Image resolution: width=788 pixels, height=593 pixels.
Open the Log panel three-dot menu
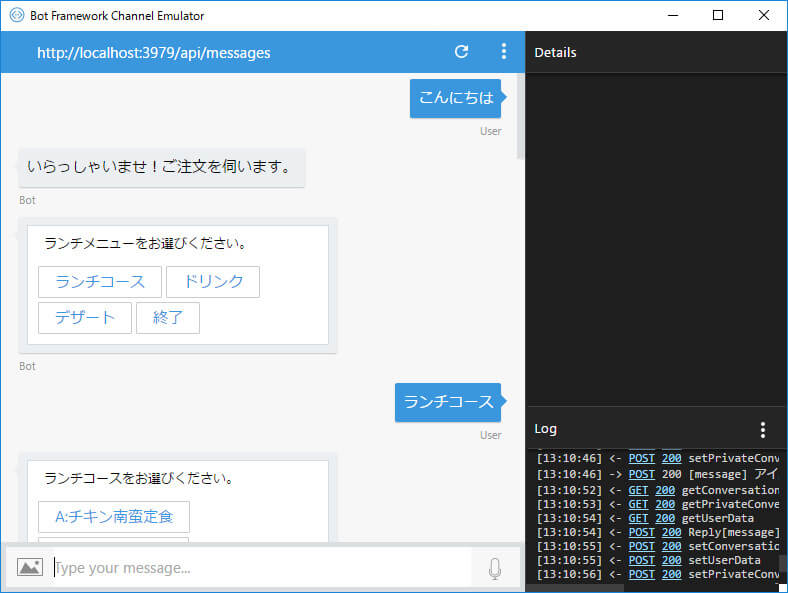762,430
